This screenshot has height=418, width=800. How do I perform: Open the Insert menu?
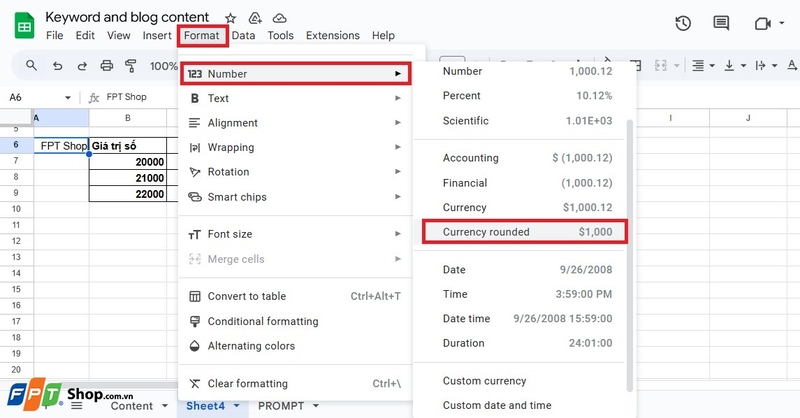(157, 35)
